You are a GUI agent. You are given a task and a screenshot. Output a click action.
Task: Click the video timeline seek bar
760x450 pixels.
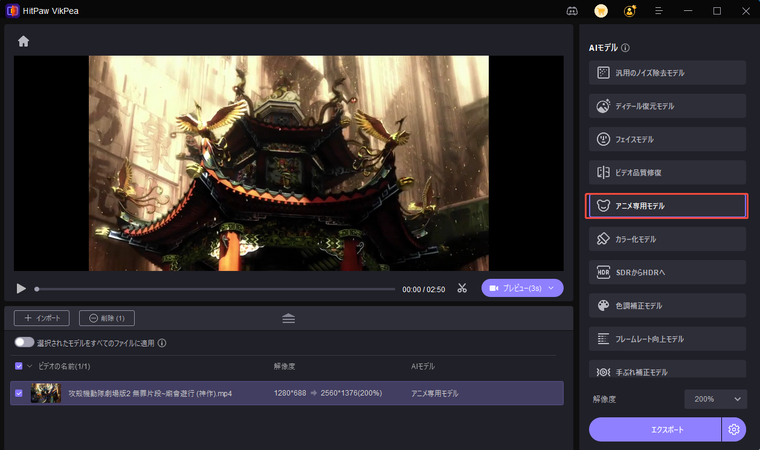point(216,289)
